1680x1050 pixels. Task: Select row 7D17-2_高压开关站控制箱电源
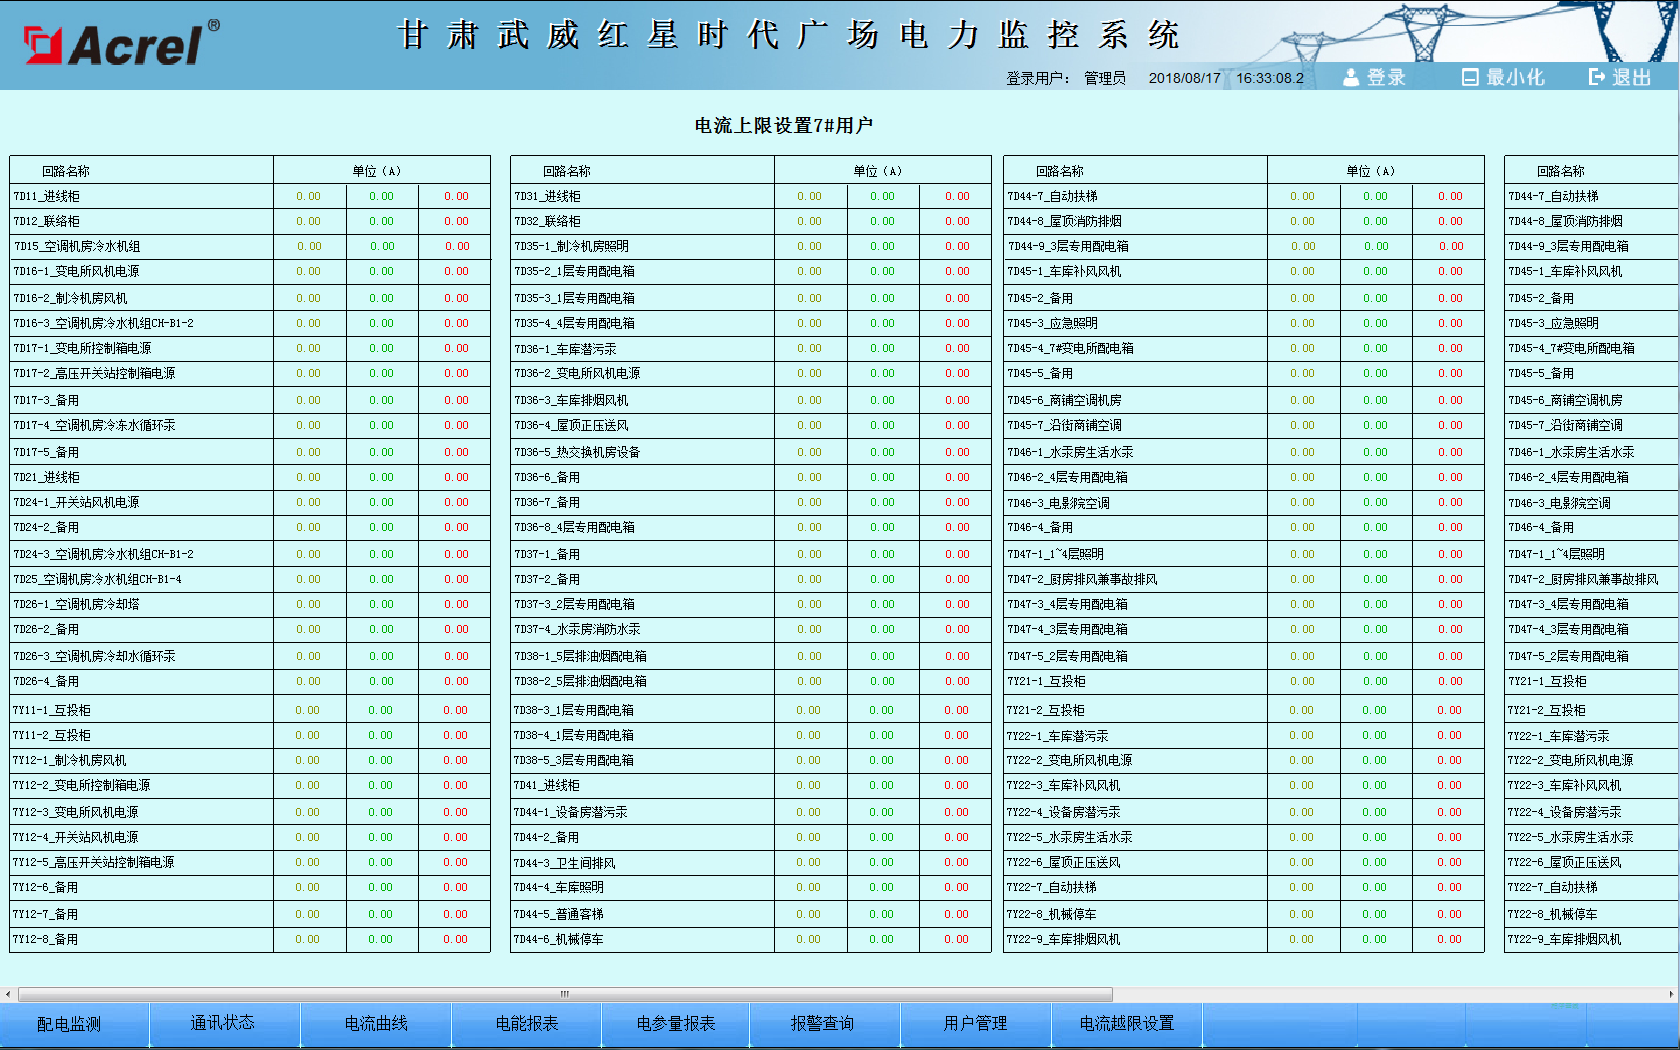click(250, 374)
